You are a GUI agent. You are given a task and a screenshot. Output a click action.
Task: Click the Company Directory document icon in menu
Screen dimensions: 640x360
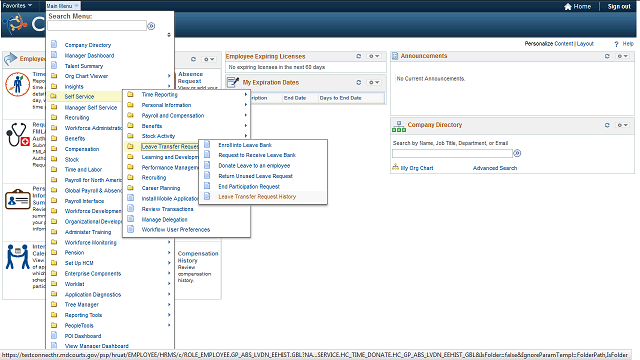click(x=54, y=44)
